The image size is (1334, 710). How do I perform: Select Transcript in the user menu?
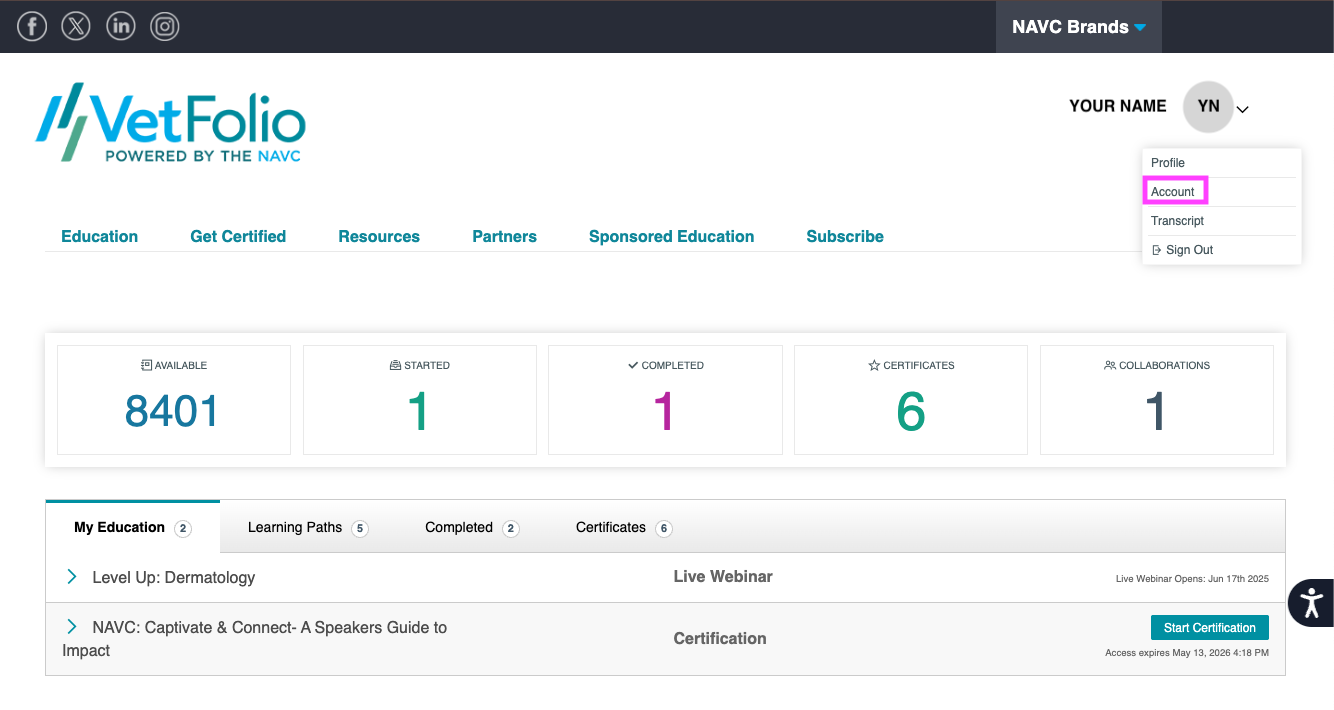[1178, 221]
